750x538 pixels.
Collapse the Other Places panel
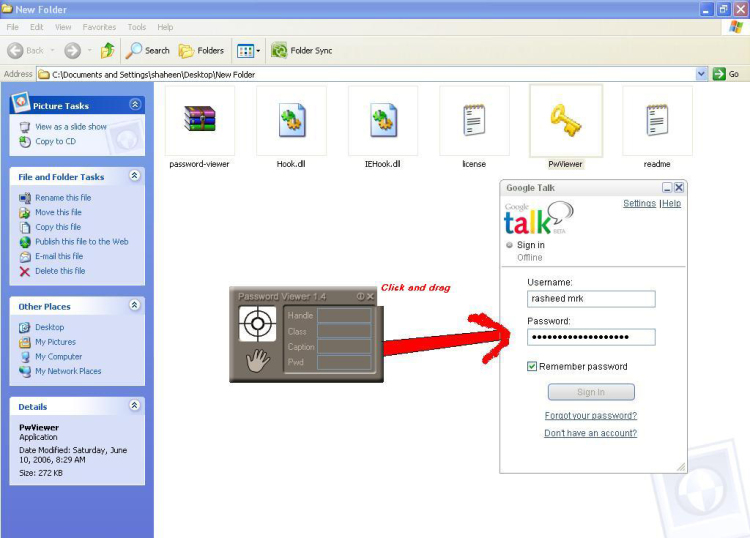click(135, 305)
